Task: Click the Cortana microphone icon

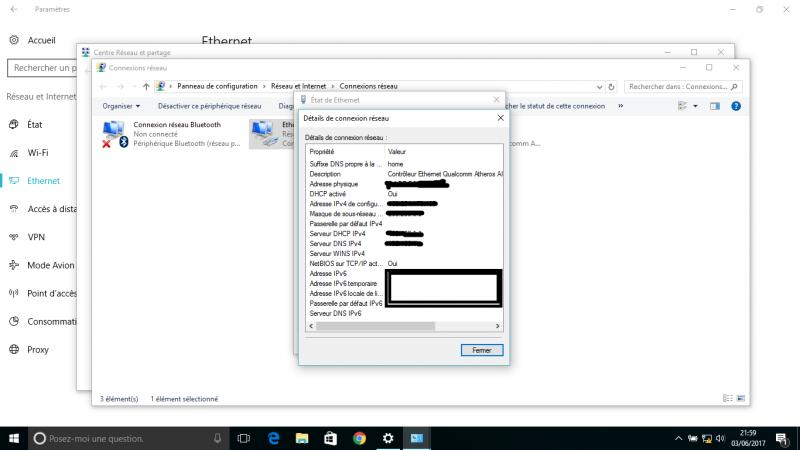Action: (217, 438)
